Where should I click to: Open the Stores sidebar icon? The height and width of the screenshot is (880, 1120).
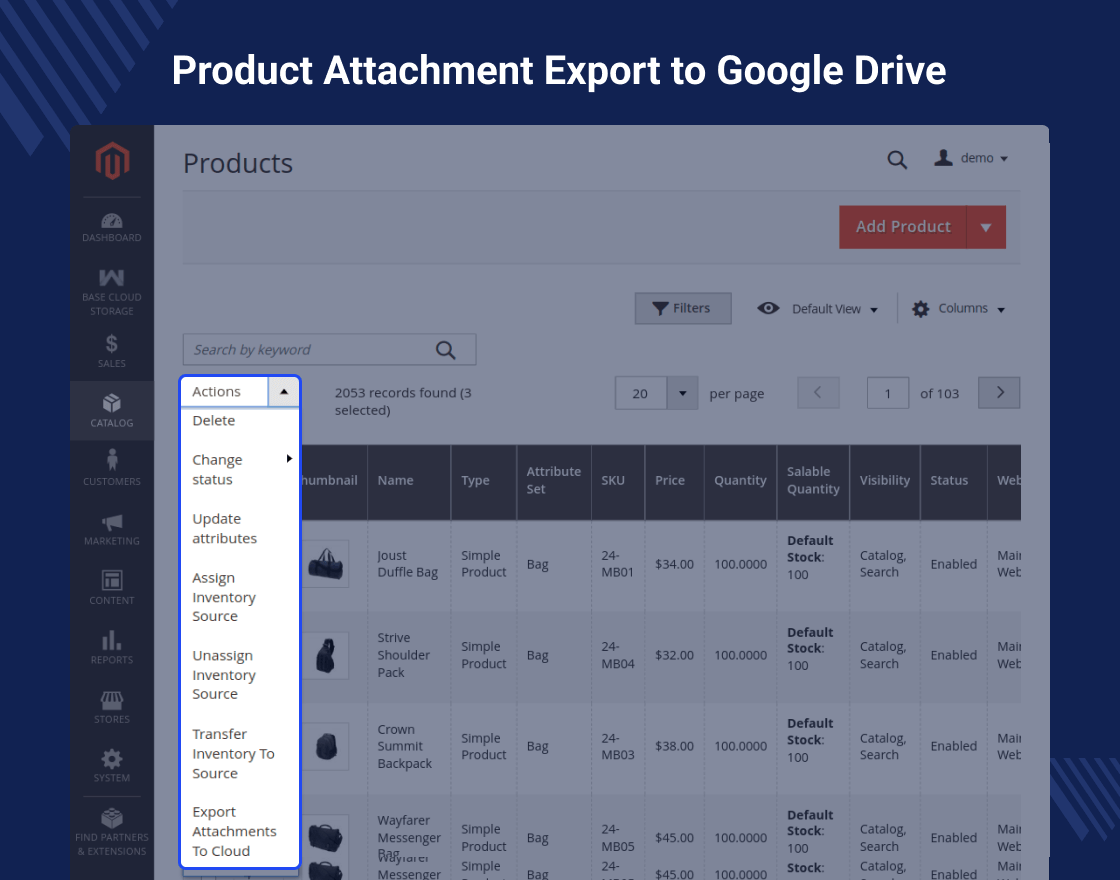pyautogui.click(x=112, y=706)
